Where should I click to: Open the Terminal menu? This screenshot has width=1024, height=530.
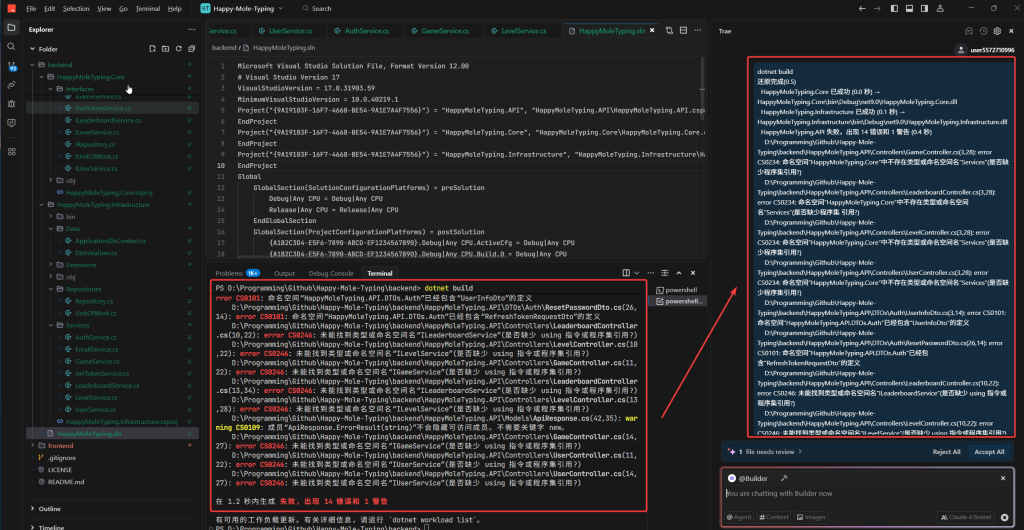coord(148,8)
